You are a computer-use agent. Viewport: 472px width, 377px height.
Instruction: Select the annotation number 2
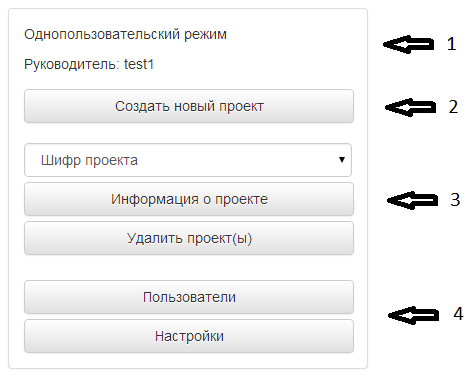453,107
